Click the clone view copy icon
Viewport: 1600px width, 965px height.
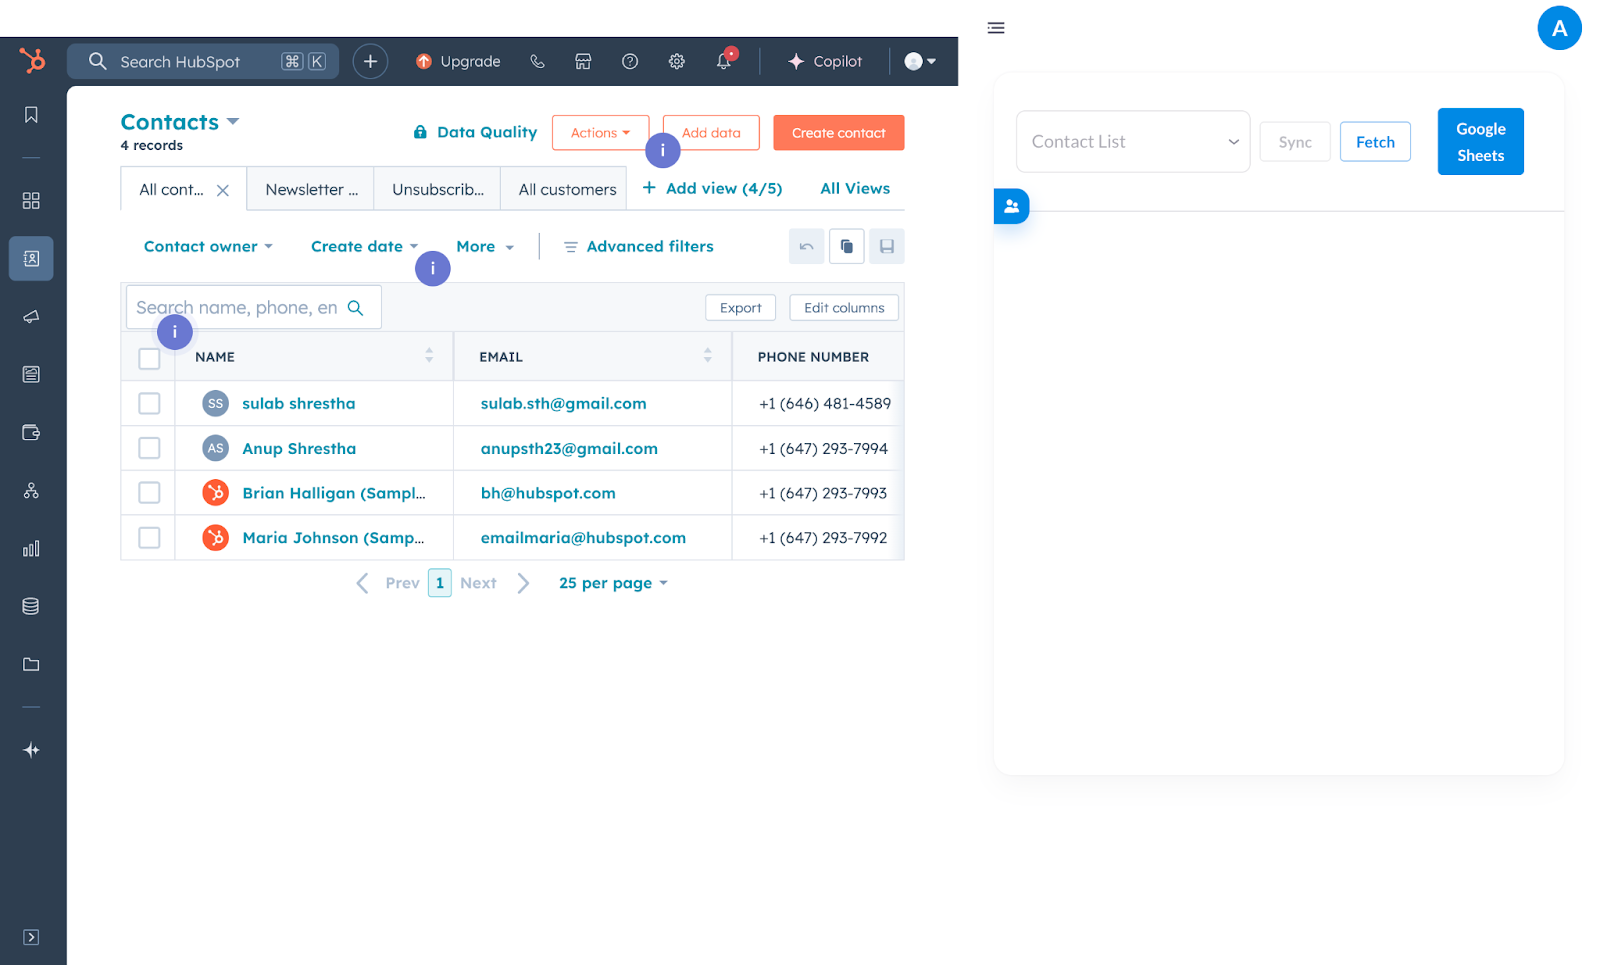846,246
